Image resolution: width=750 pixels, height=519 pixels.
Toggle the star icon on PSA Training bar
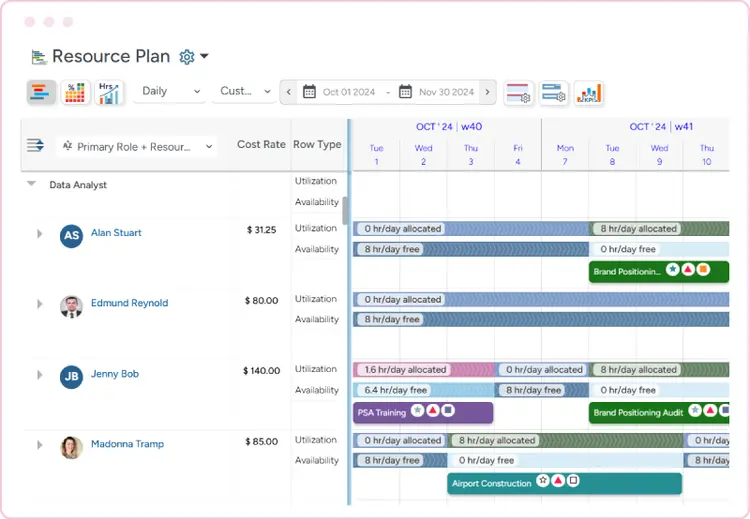click(418, 410)
